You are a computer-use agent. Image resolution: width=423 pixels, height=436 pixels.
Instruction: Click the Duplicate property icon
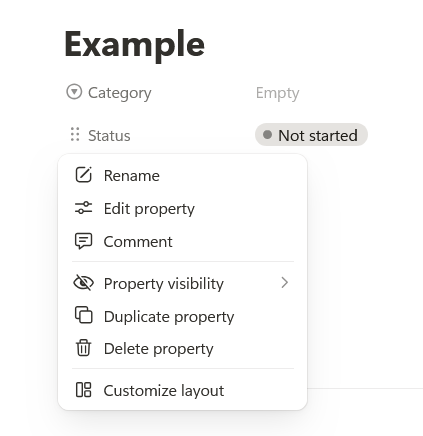tap(83, 315)
